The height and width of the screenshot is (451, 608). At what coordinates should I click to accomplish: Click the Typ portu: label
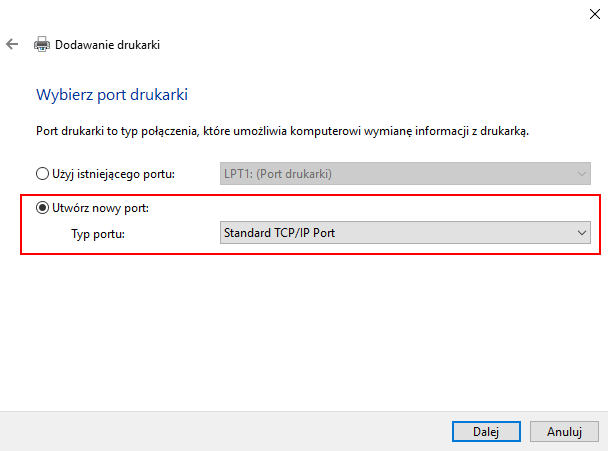(x=98, y=234)
